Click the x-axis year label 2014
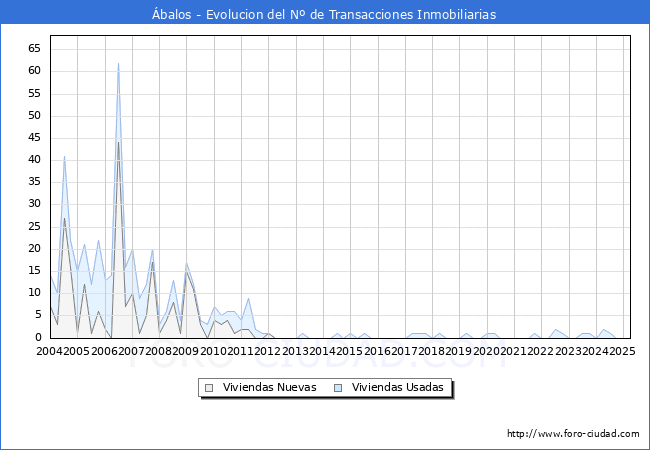The image size is (650, 450). pyautogui.click(x=323, y=351)
